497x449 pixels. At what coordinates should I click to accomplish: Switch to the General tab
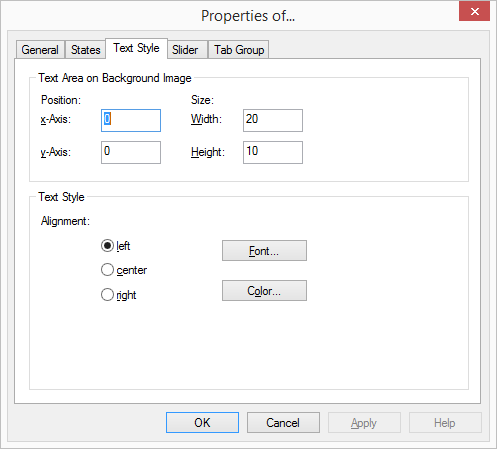[40, 50]
